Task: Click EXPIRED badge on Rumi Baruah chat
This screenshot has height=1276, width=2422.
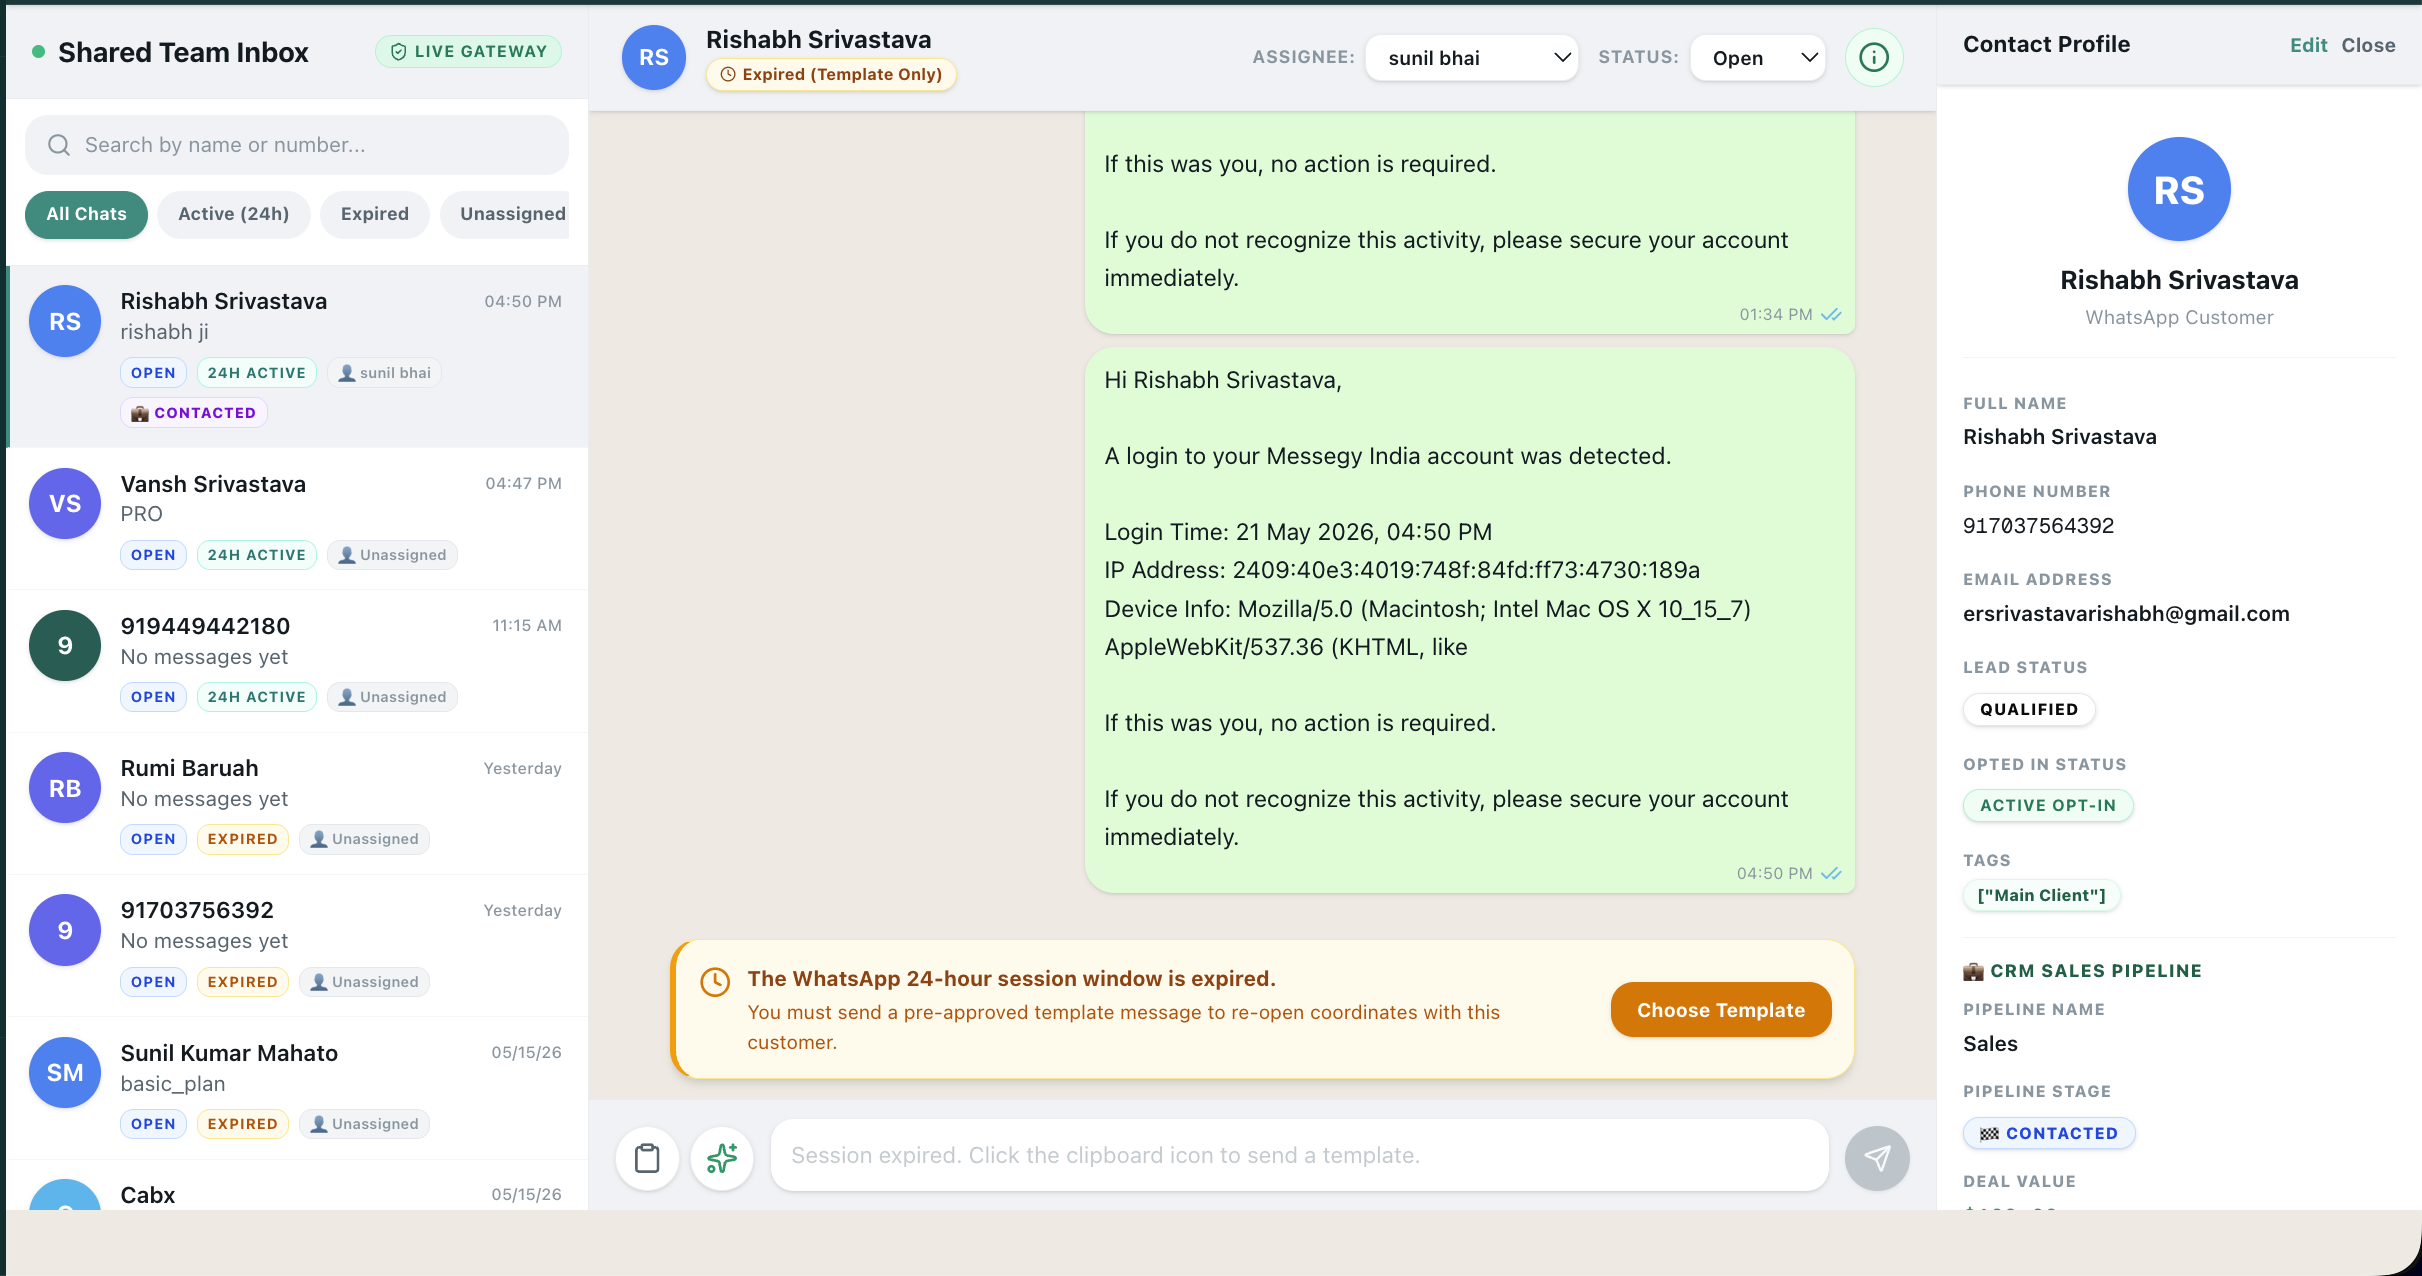Action: [242, 839]
